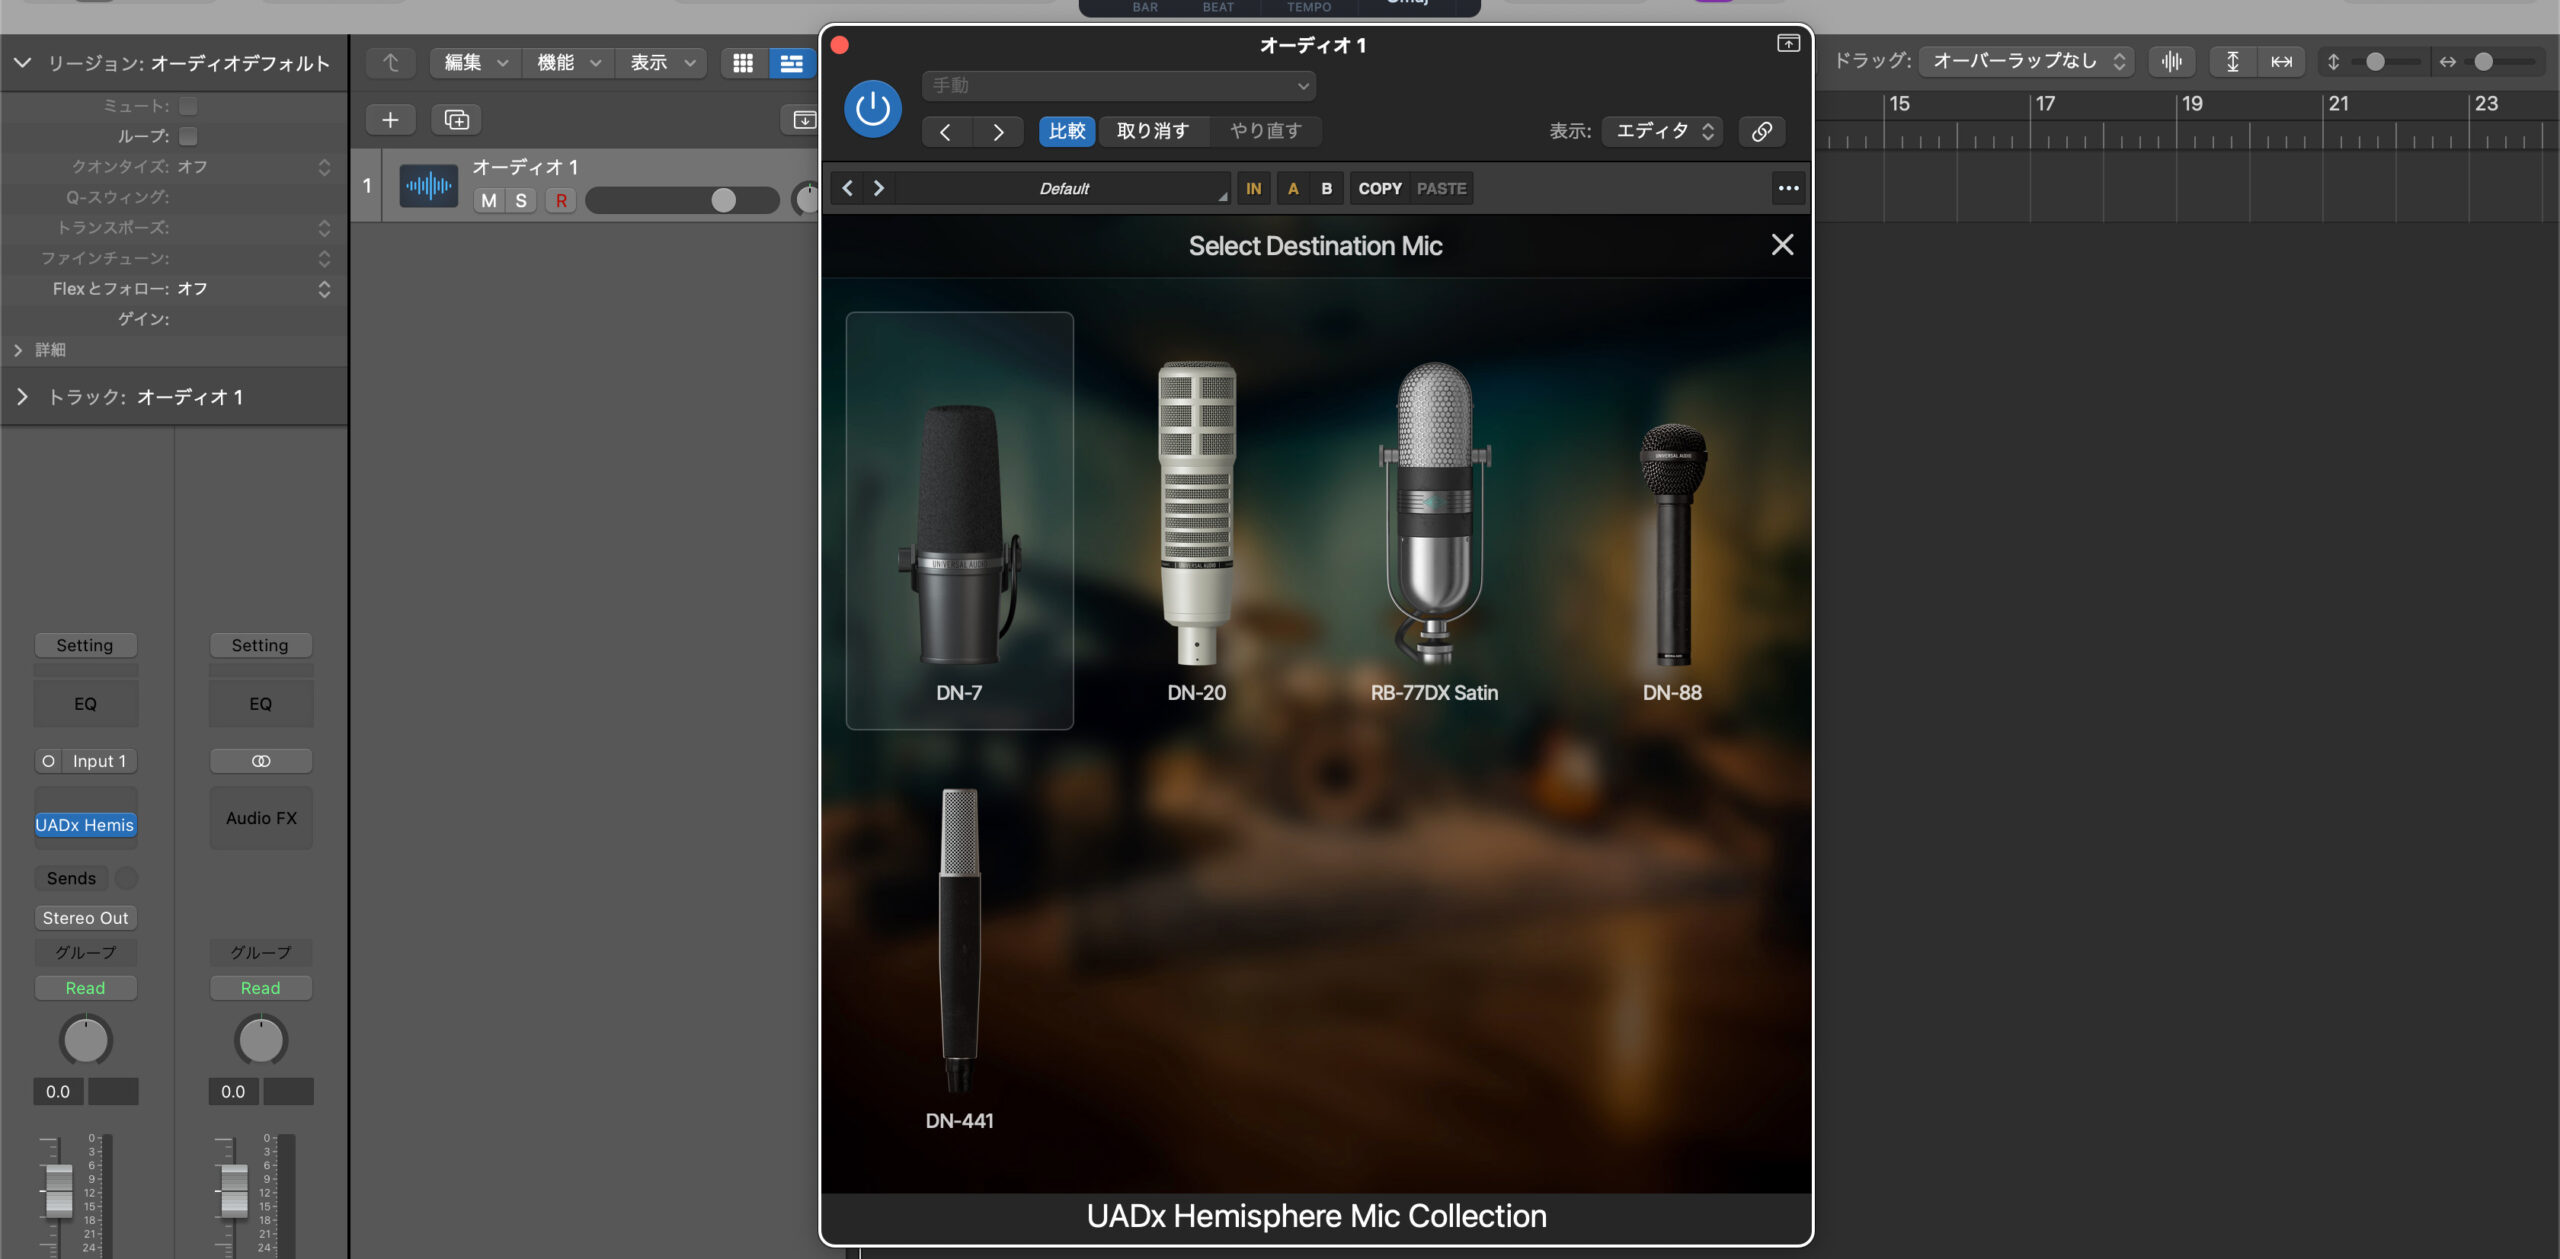Open UADx Hemis plugin slot

click(85, 825)
